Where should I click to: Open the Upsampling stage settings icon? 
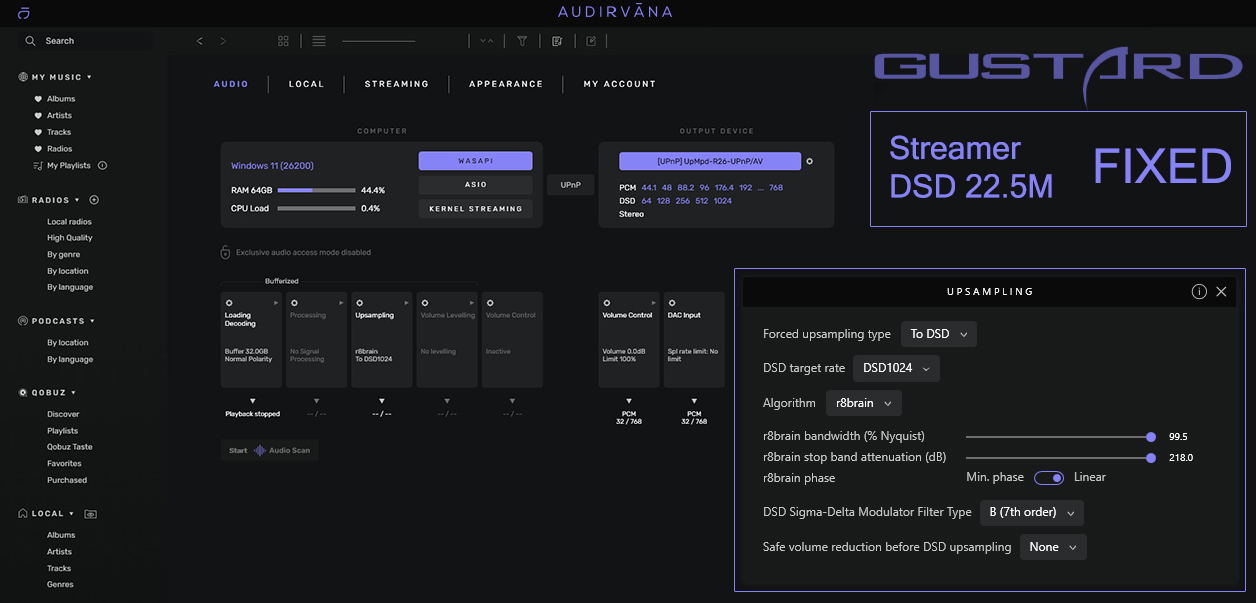[x=358, y=302]
